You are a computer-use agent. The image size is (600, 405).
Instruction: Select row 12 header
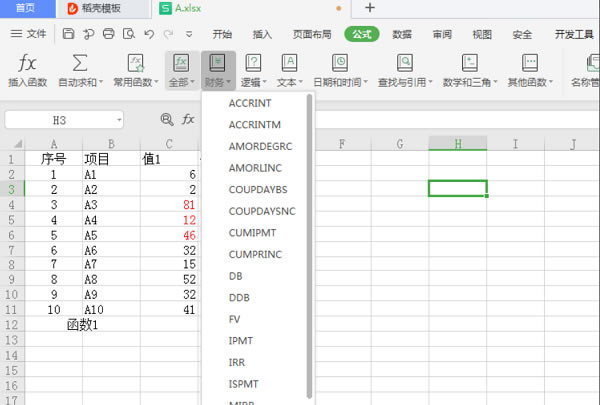click(11, 325)
